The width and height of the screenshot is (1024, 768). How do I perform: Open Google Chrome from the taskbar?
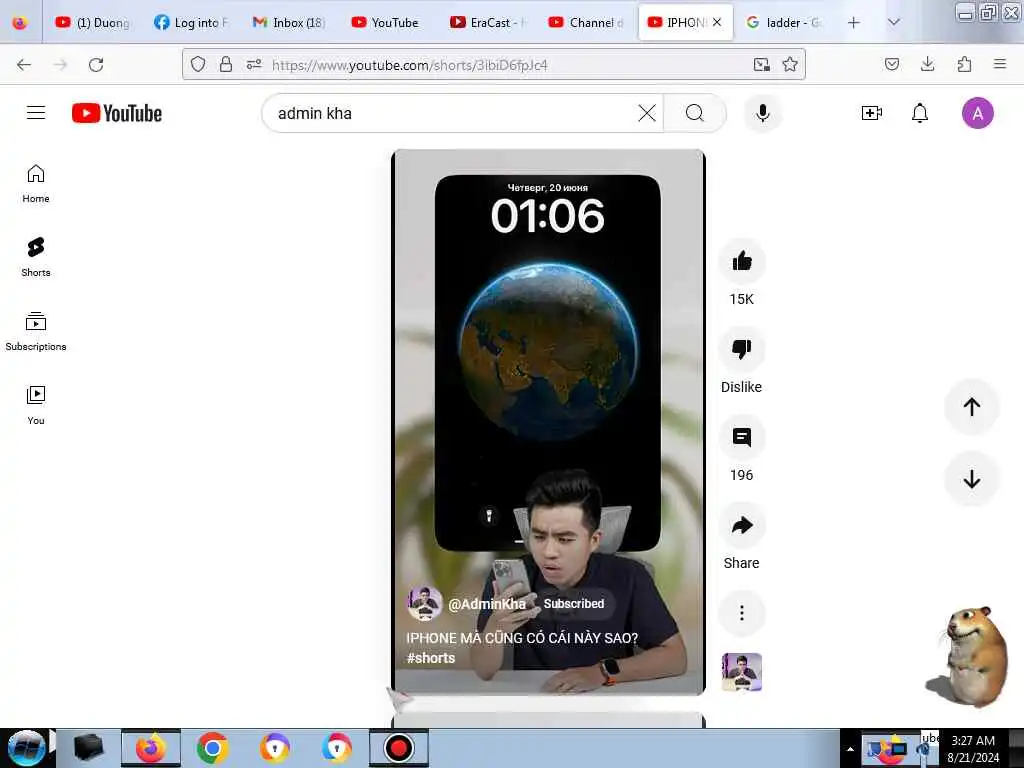click(x=212, y=748)
